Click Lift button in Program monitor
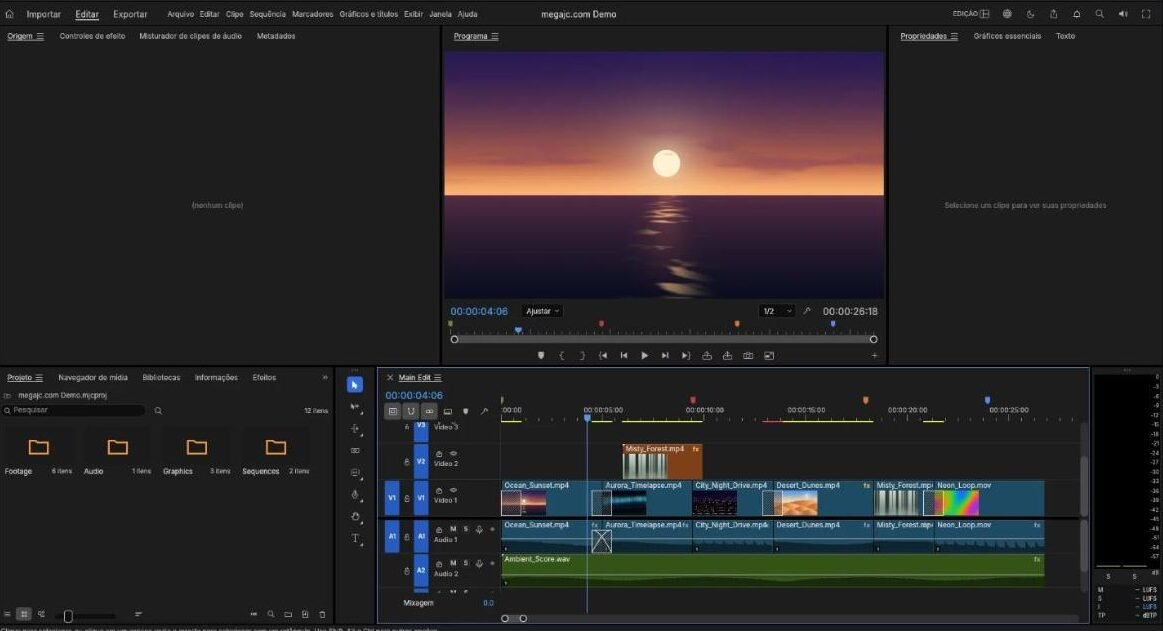Image resolution: width=1163 pixels, height=631 pixels. pos(707,356)
